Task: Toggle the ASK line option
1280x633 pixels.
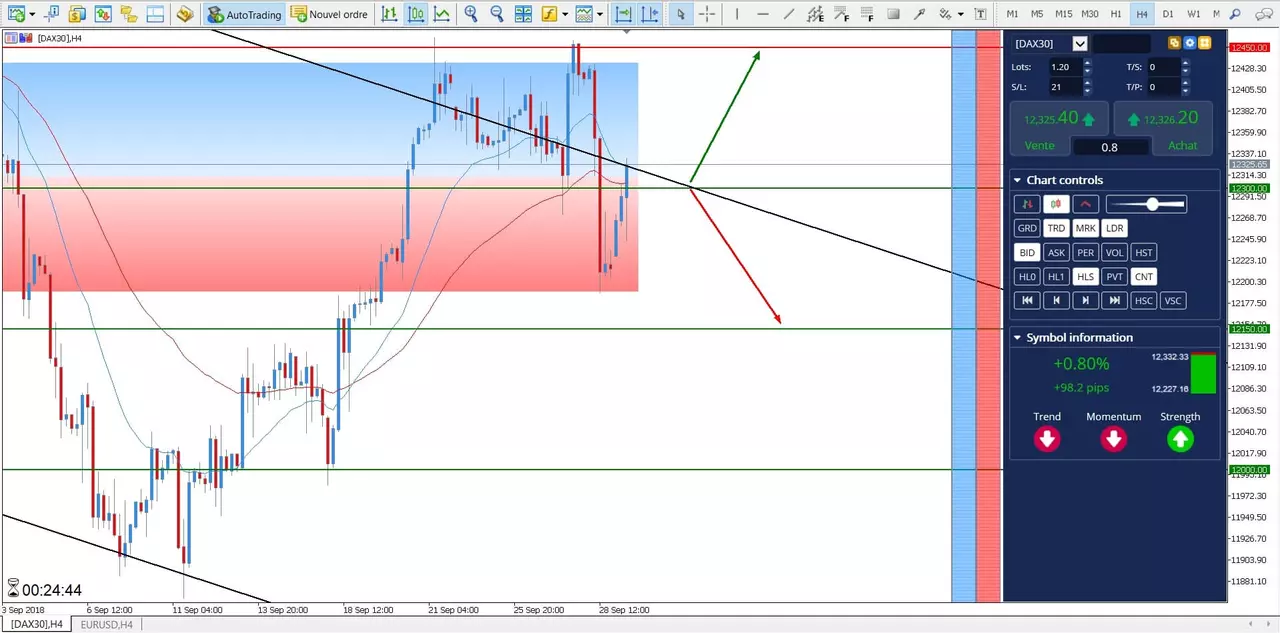Action: pos(1056,252)
